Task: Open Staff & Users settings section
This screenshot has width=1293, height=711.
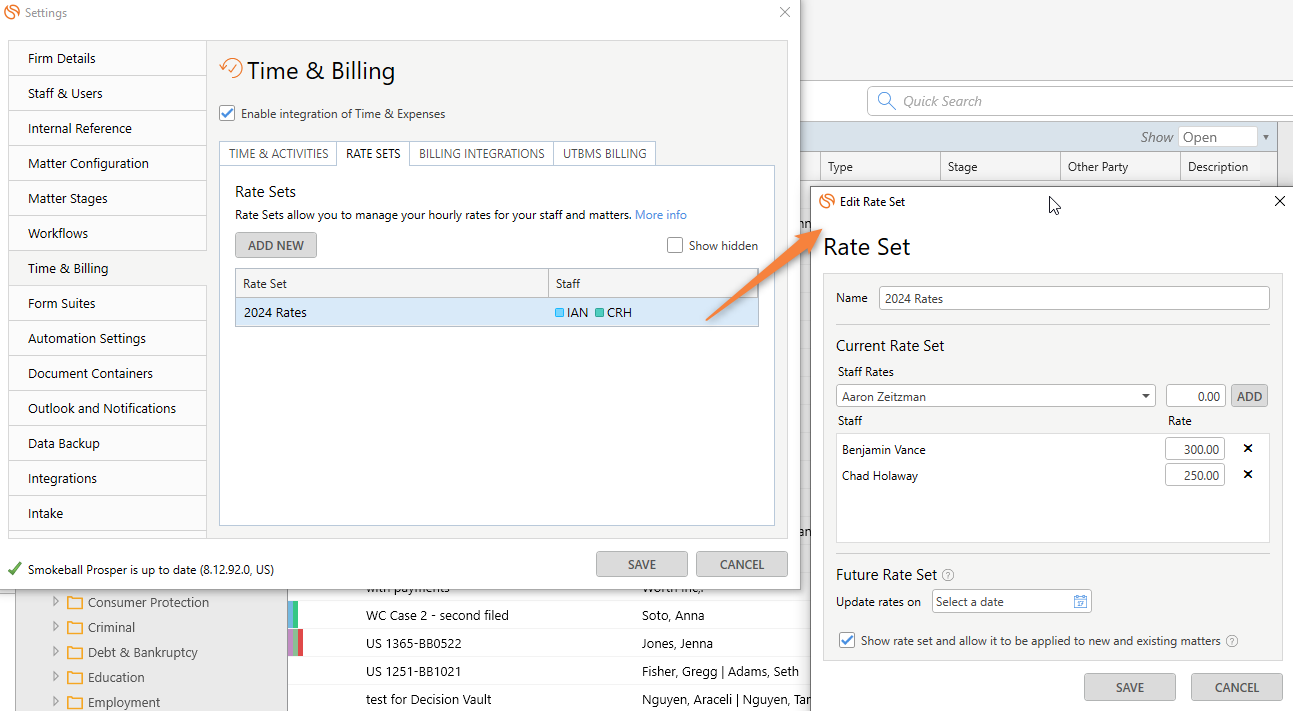Action: (107, 93)
